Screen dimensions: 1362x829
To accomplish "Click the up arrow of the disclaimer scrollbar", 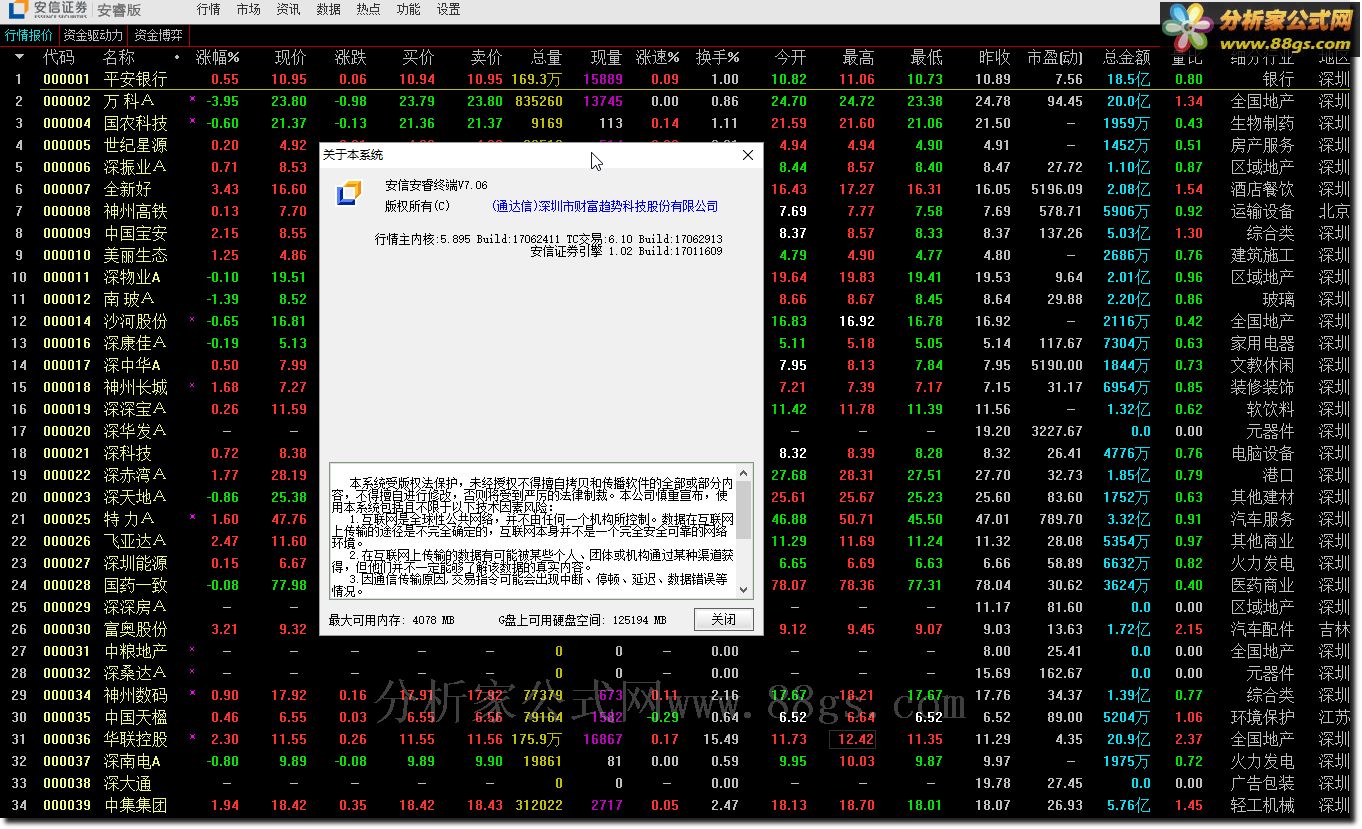I will (x=744, y=473).
